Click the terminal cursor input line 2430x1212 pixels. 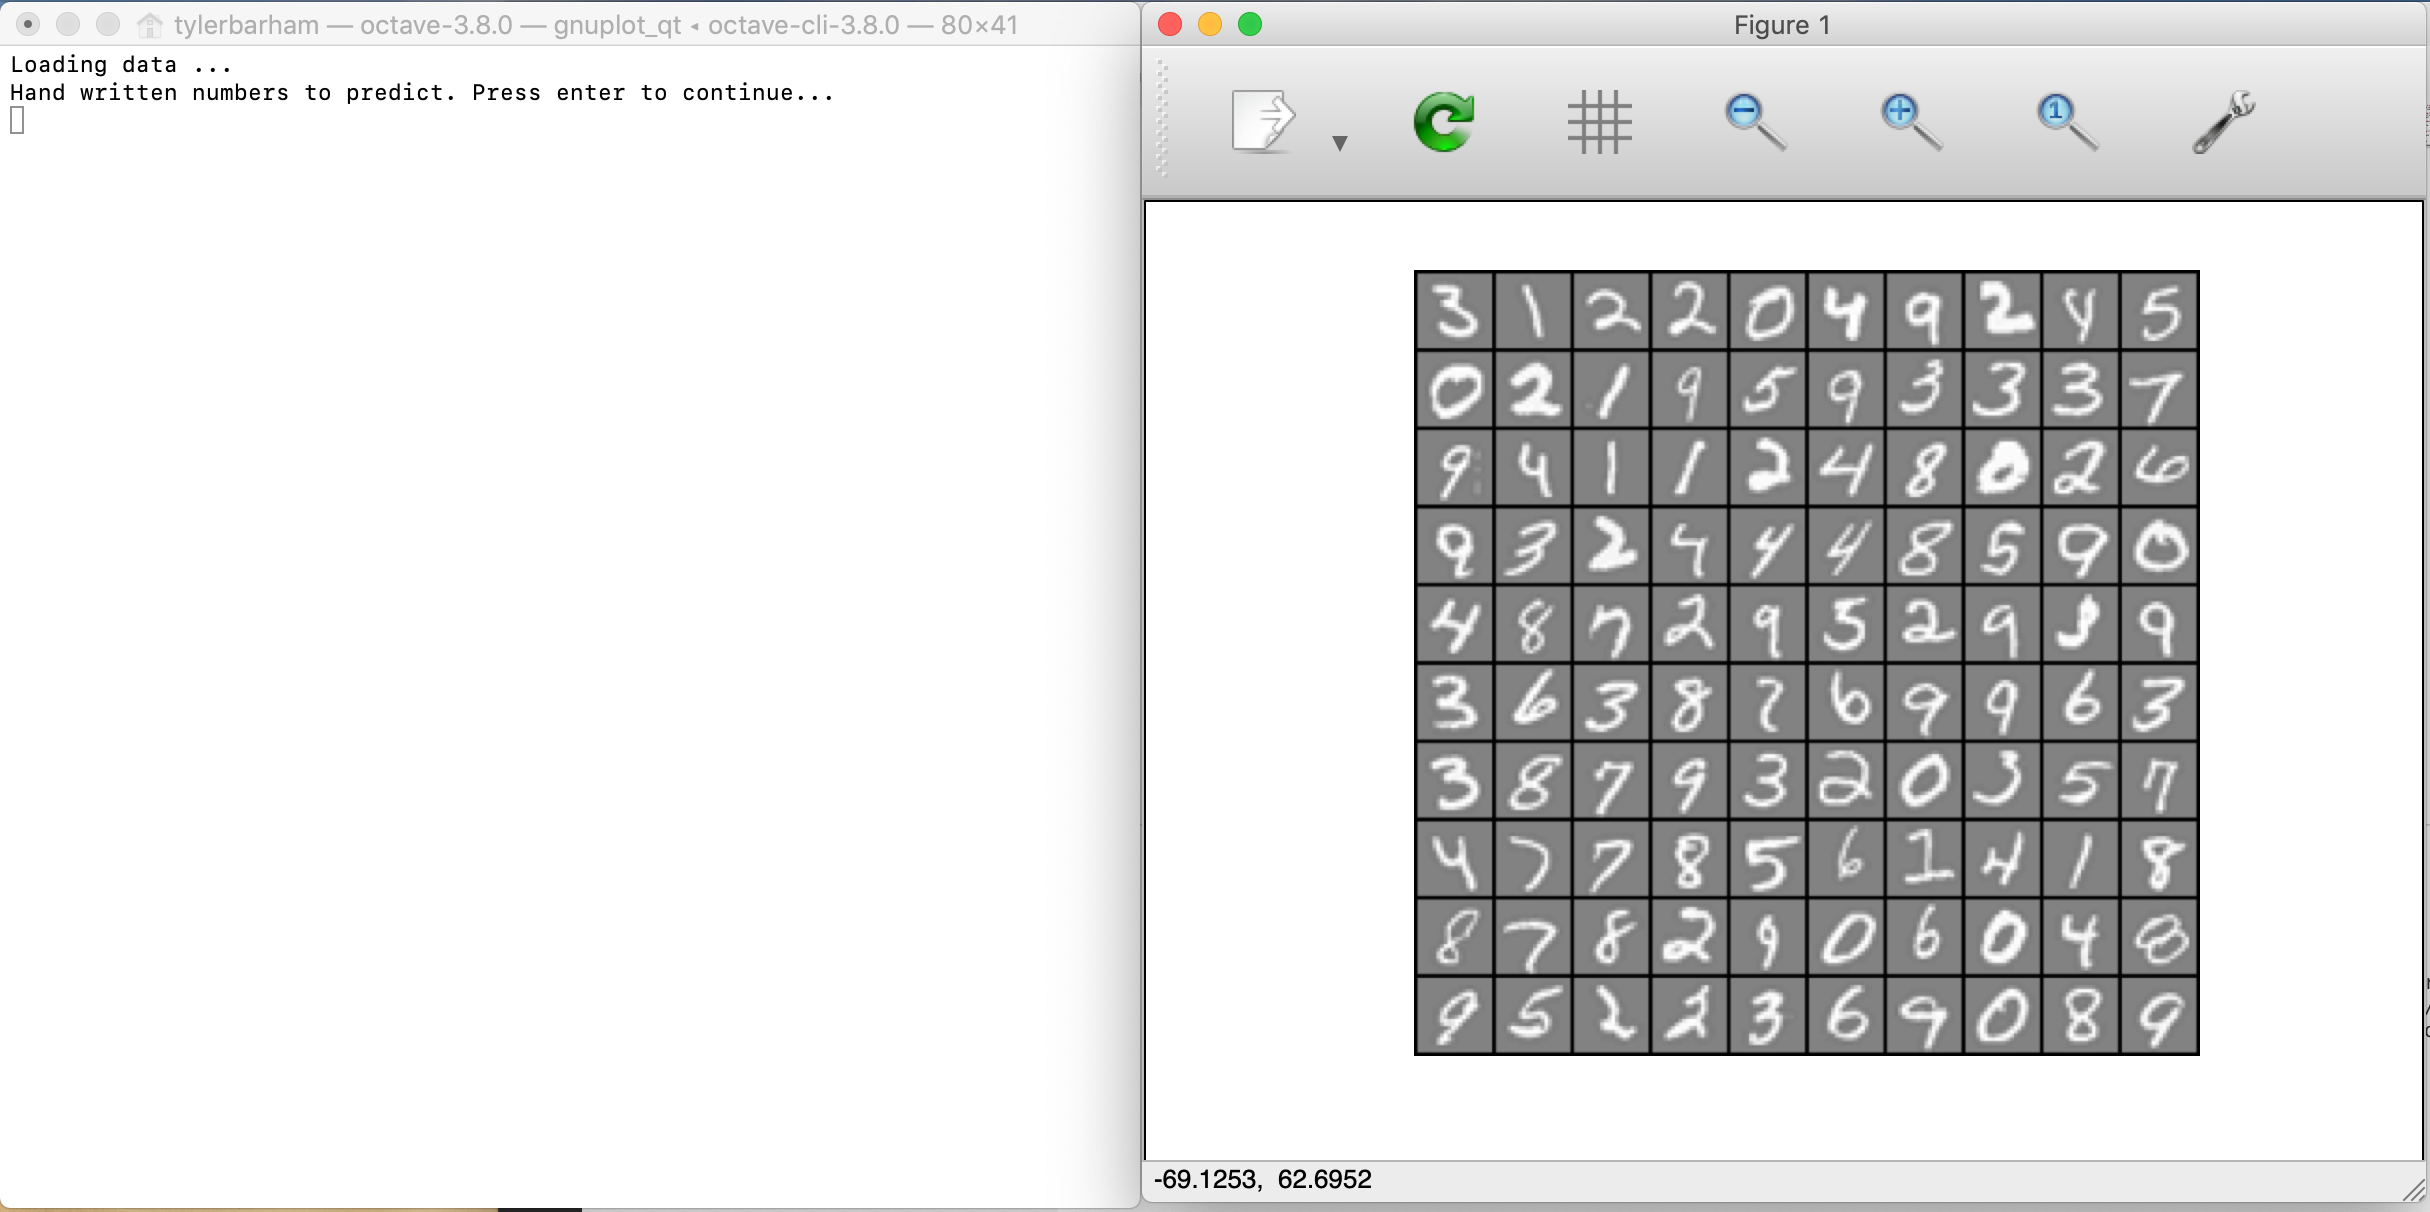[18, 121]
